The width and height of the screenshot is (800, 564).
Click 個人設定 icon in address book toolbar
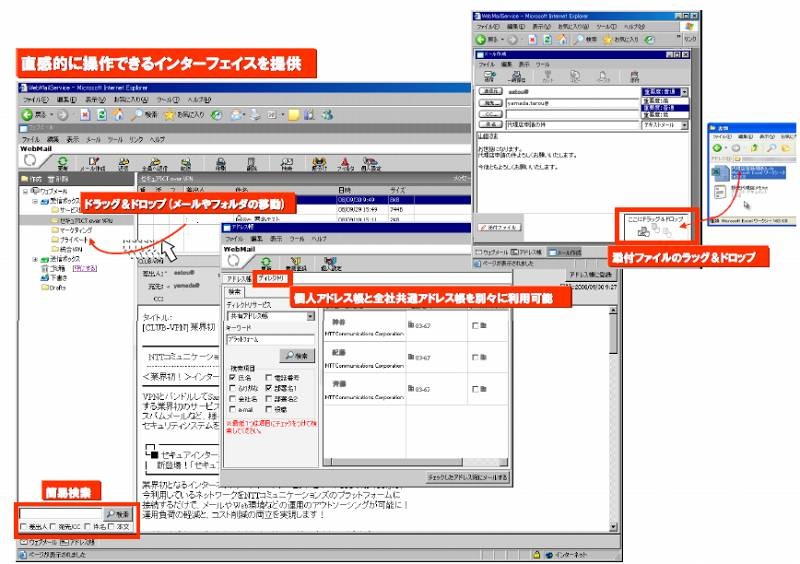[331, 263]
